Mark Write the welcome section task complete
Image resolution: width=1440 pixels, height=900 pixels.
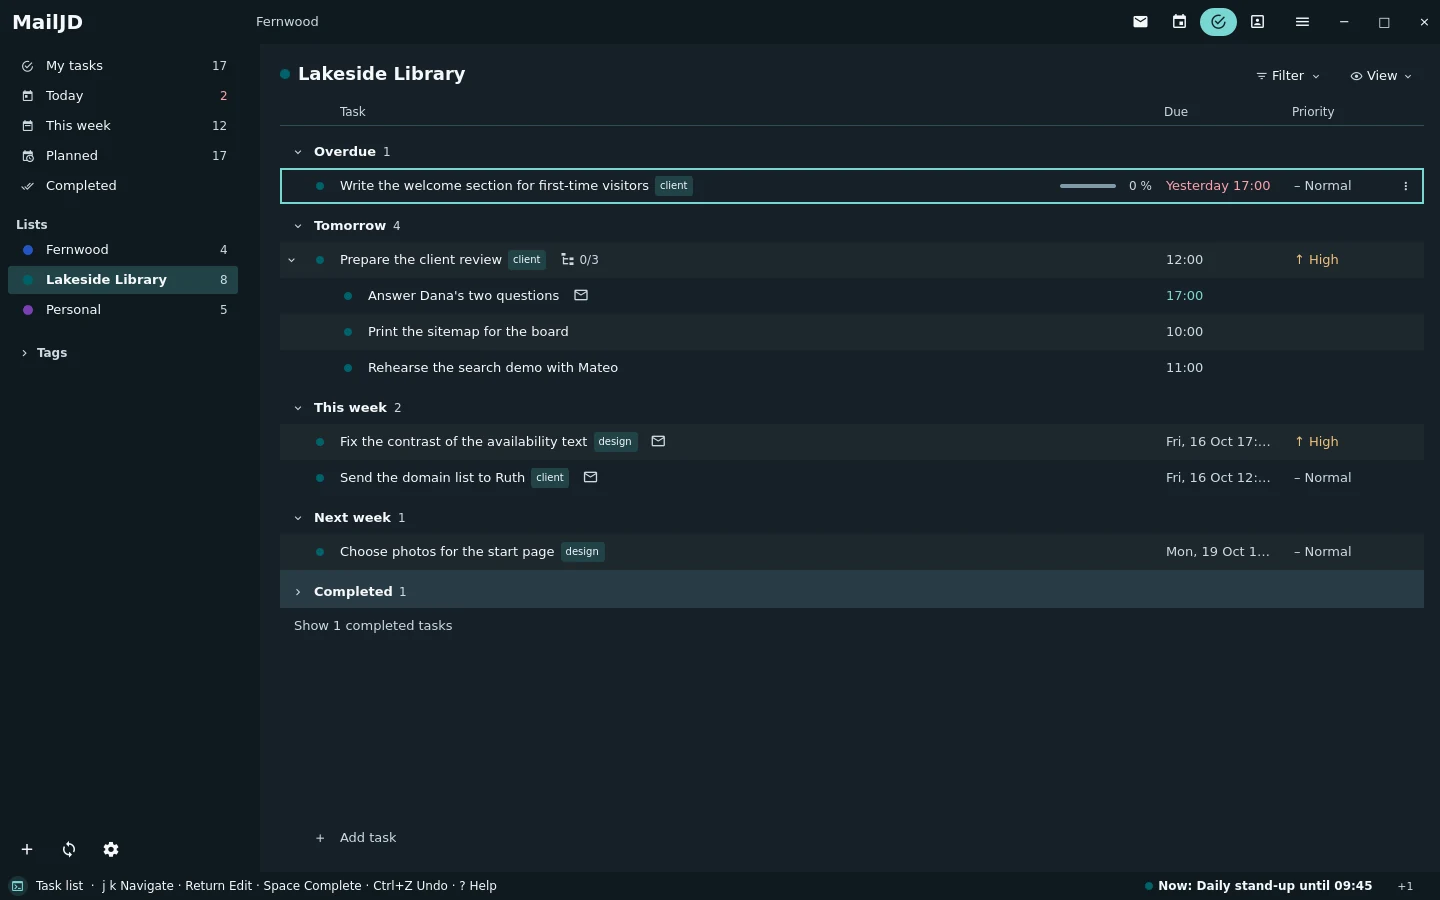point(320,186)
